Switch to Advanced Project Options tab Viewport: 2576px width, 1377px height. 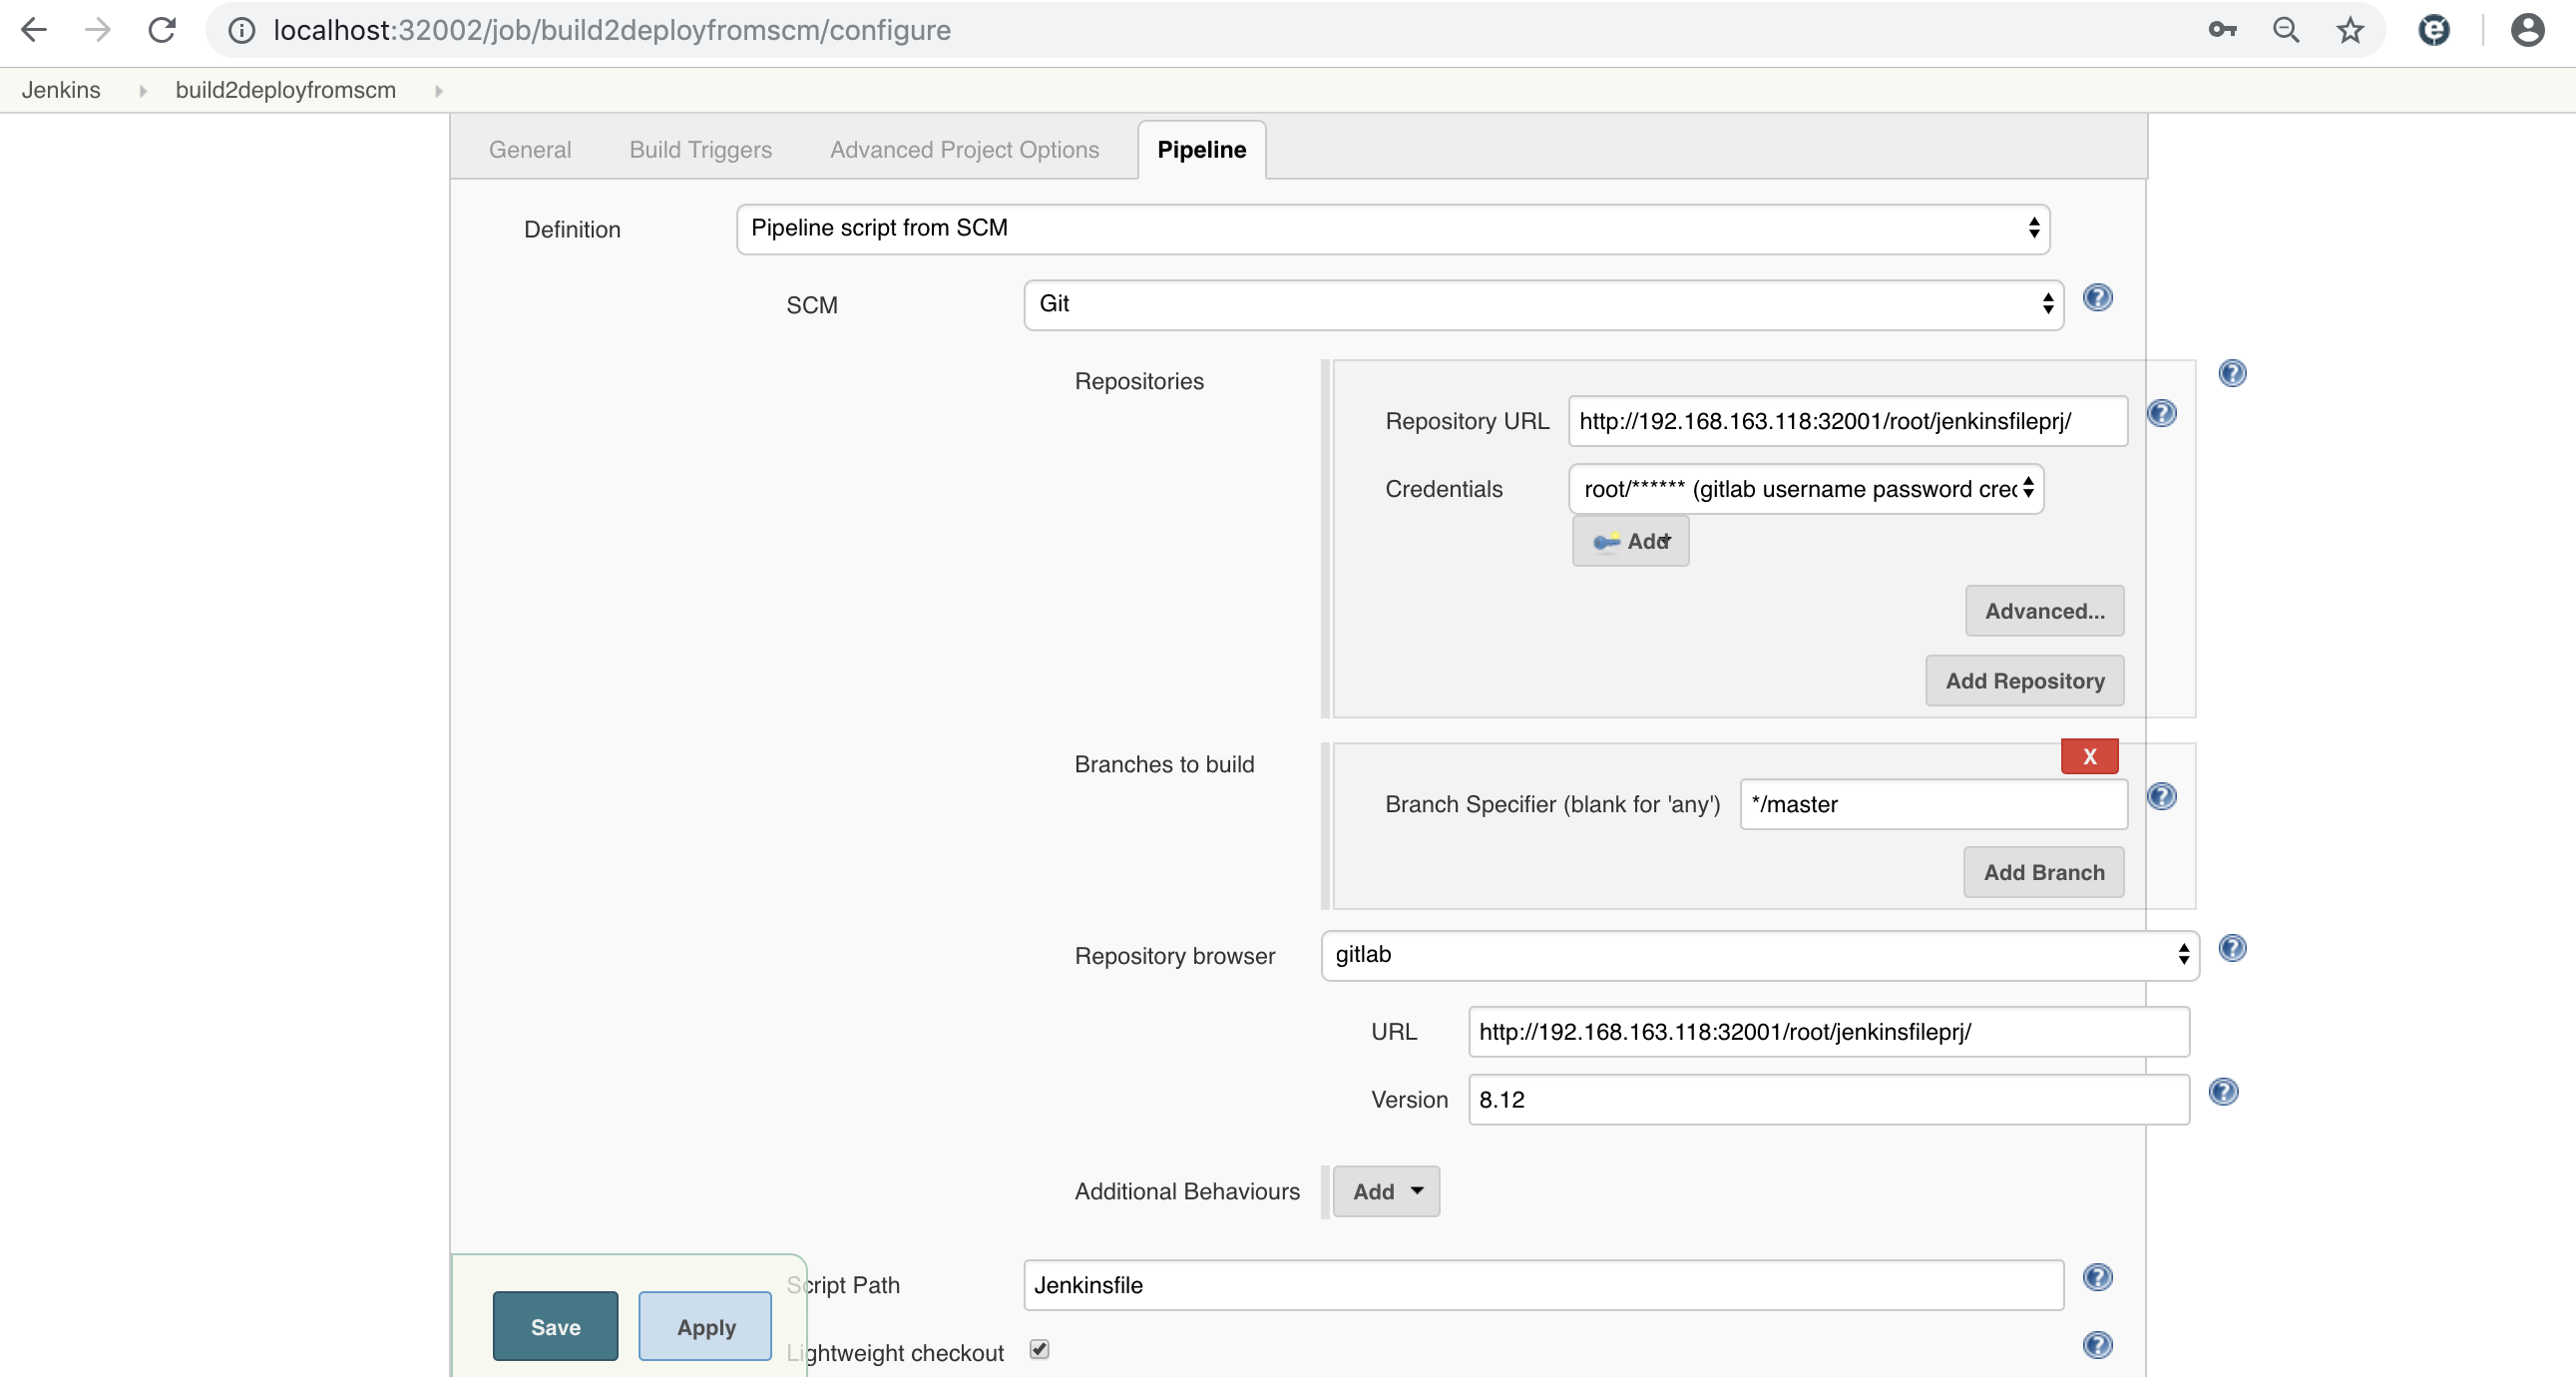[964, 150]
